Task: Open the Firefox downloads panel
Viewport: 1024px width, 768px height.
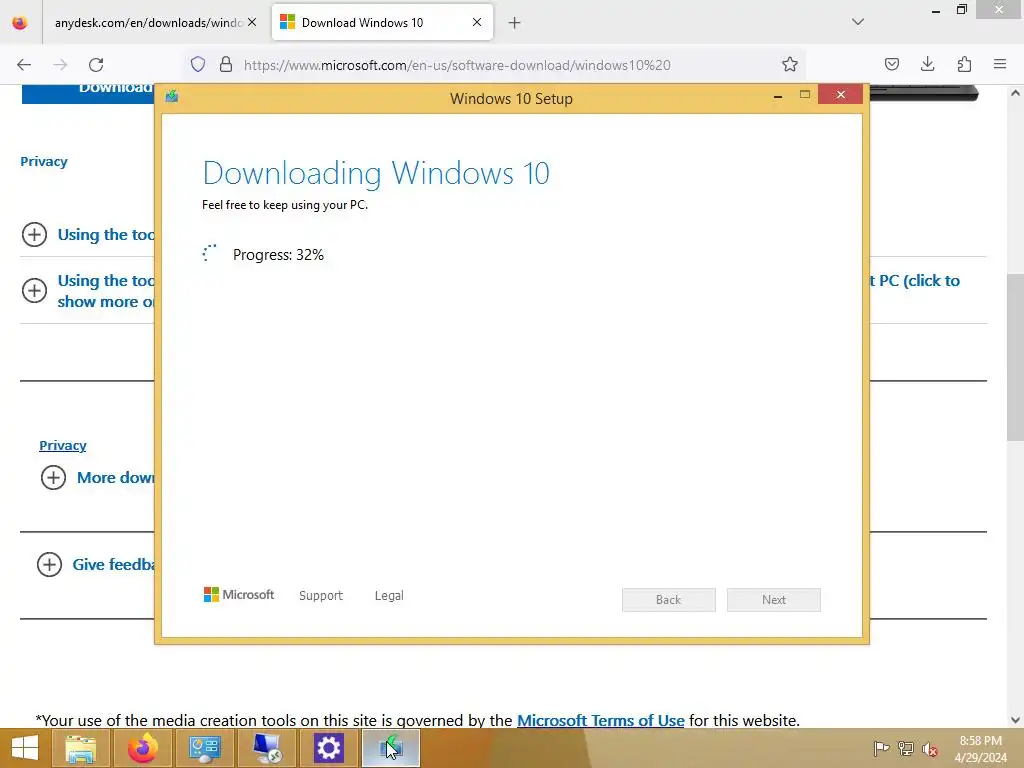Action: click(x=927, y=64)
